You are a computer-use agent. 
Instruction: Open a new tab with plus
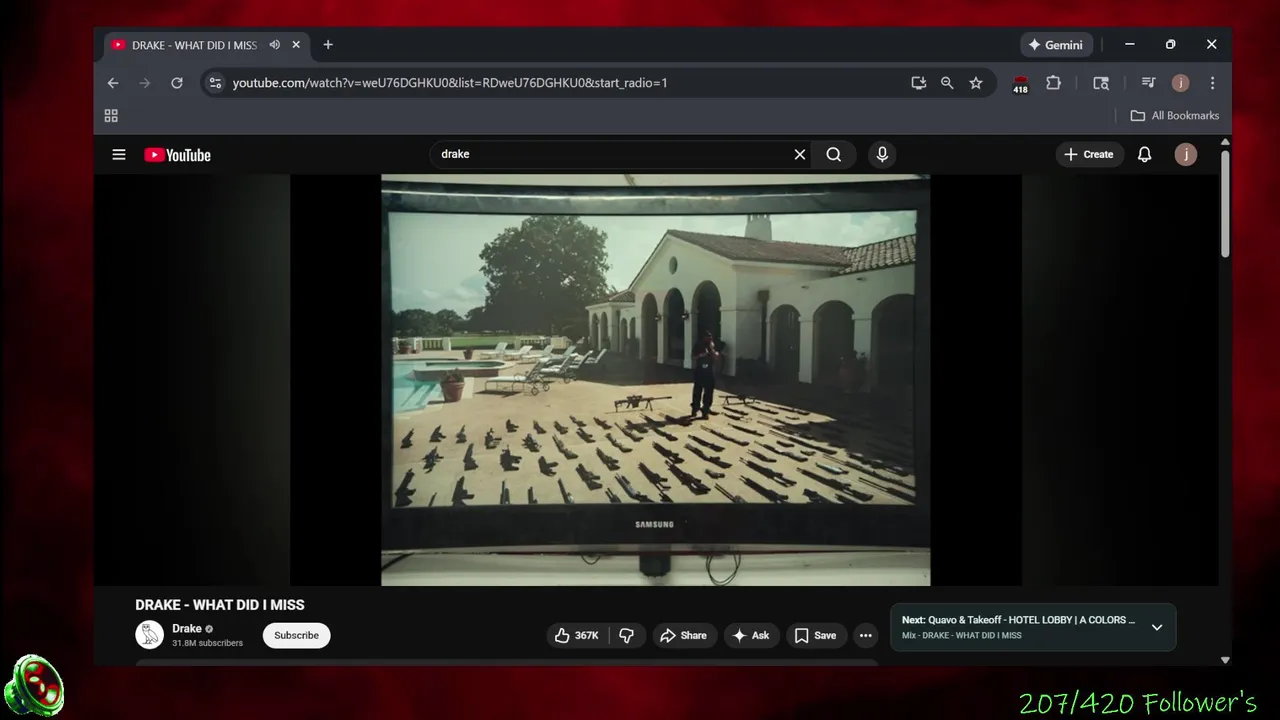328,45
